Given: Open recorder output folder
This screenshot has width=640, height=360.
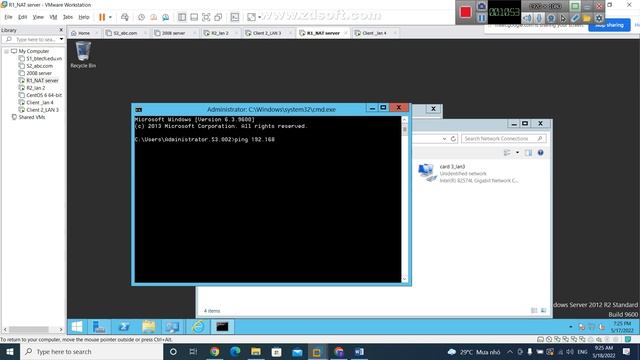Looking at the screenshot, I should [x=587, y=18].
